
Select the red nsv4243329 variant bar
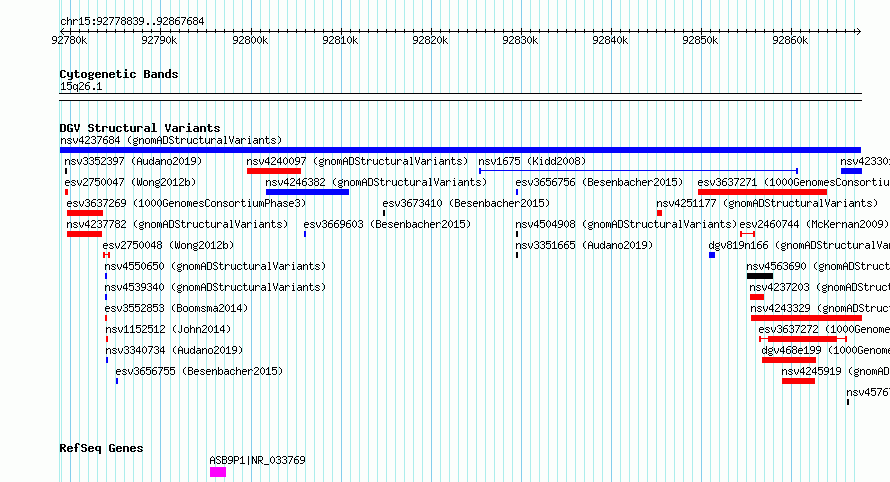point(806,318)
